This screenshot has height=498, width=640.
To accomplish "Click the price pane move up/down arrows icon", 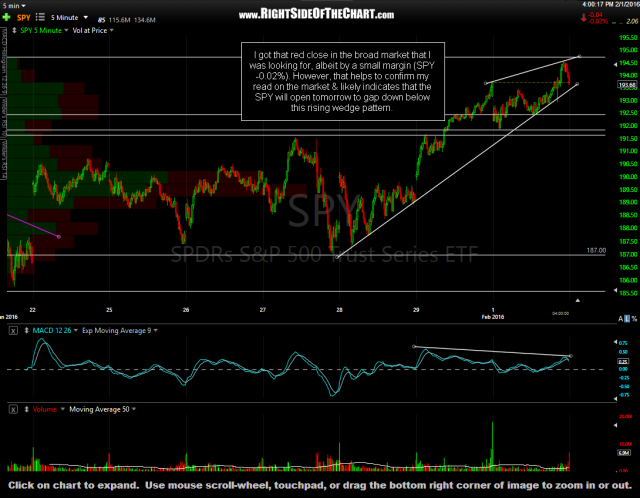I will click(x=14, y=31).
